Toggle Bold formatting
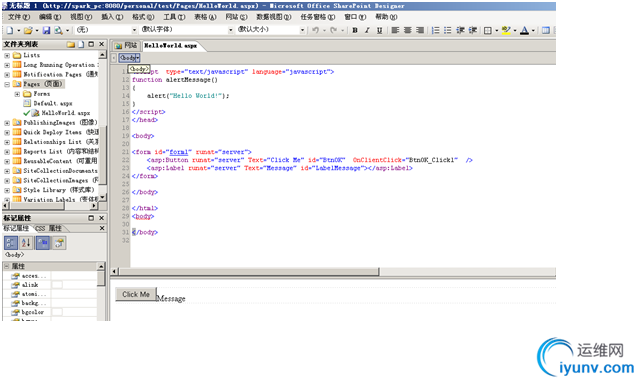The image size is (640, 384). [355, 30]
